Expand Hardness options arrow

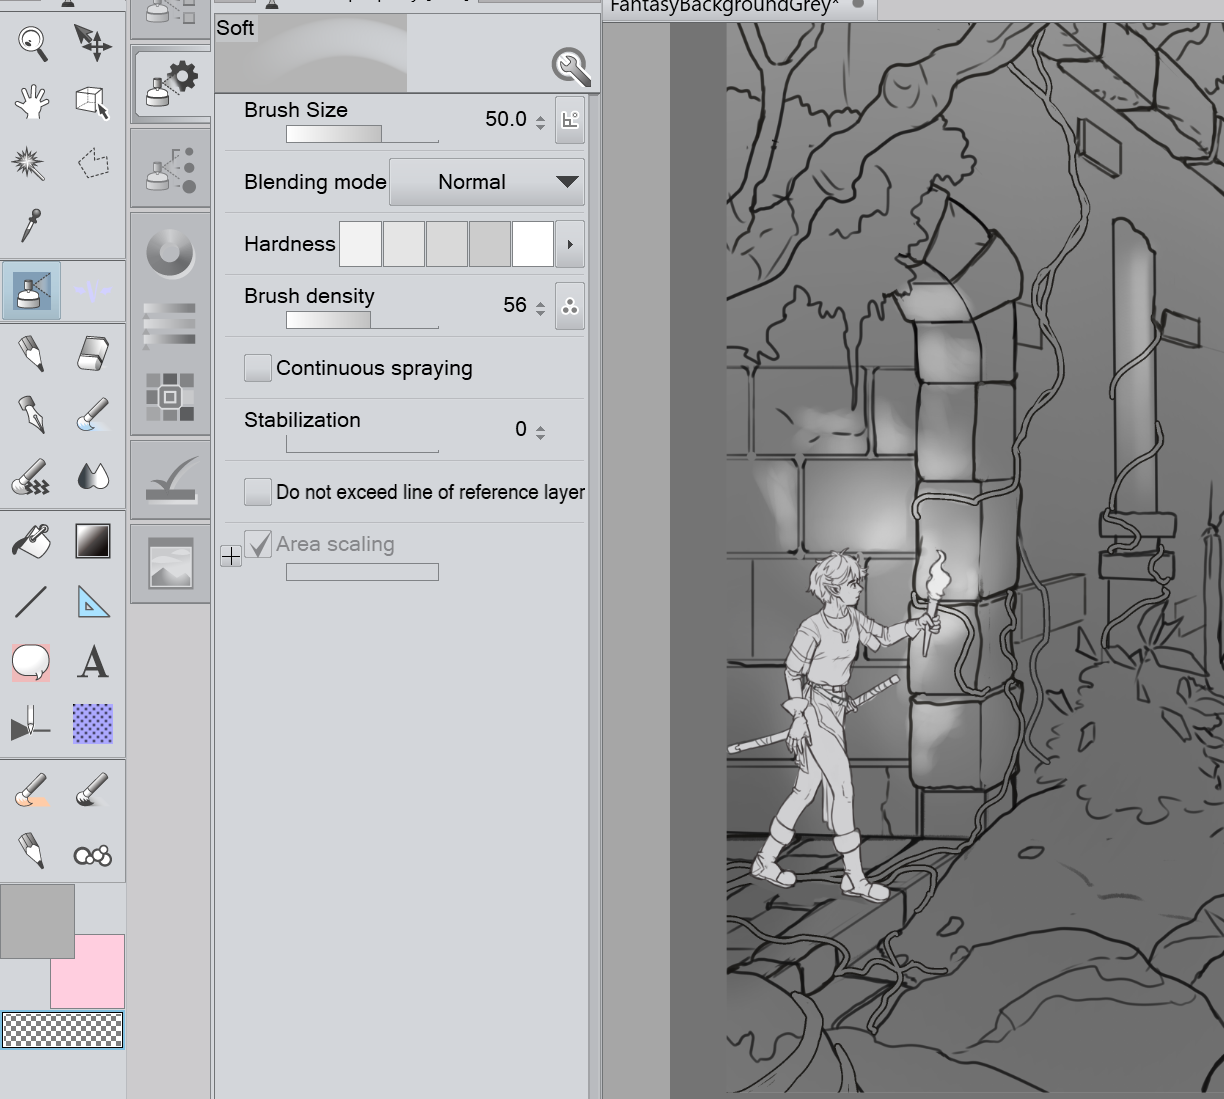[570, 245]
